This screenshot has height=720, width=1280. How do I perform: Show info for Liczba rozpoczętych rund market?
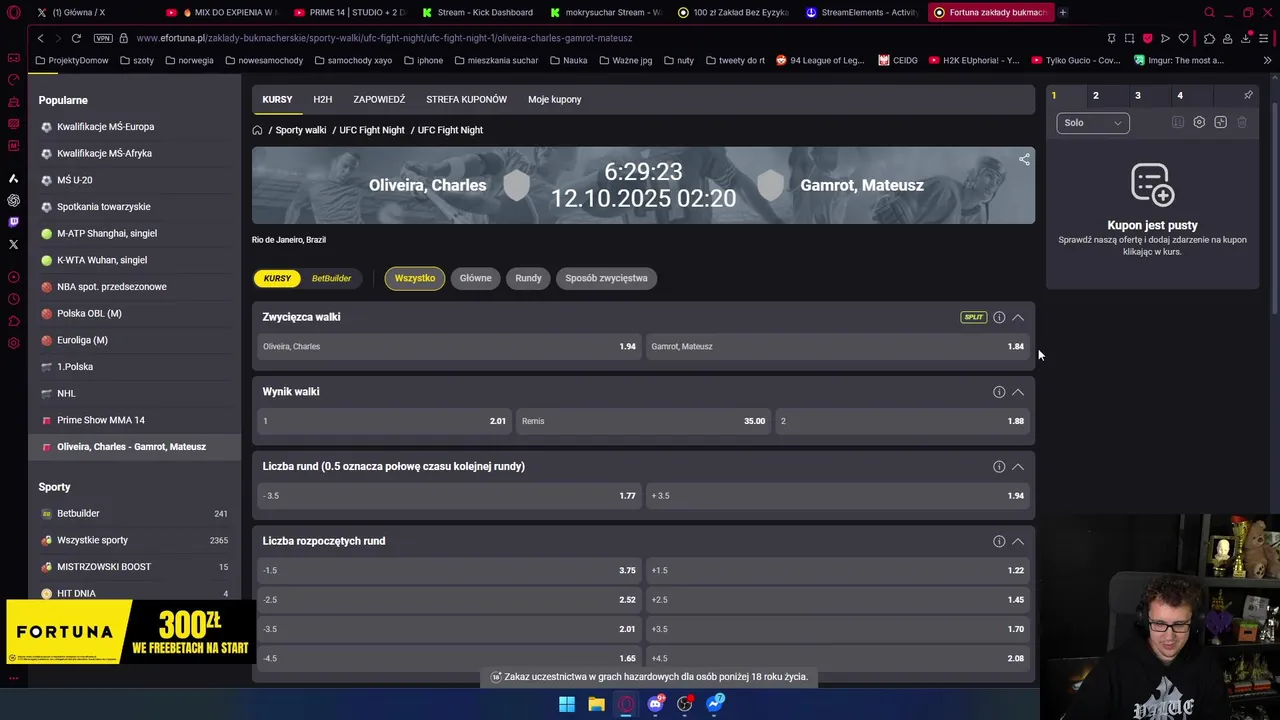point(999,541)
